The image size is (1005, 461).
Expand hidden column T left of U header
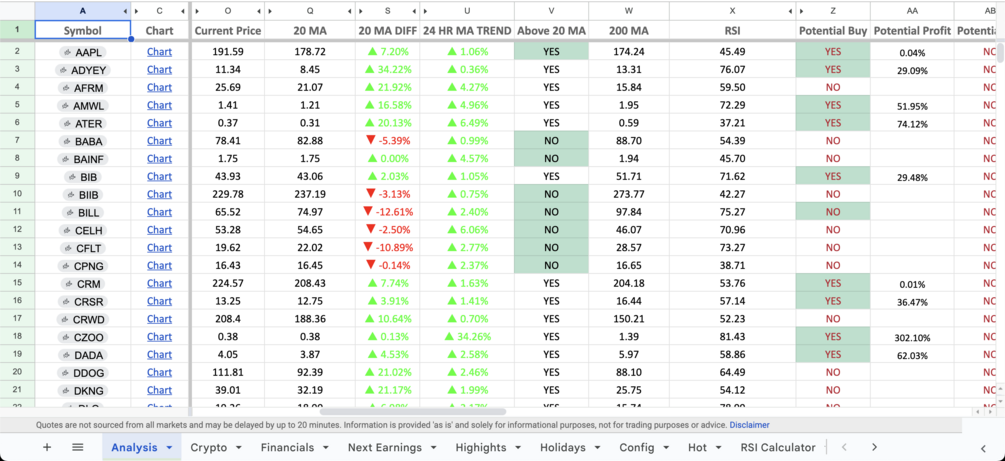coord(426,11)
